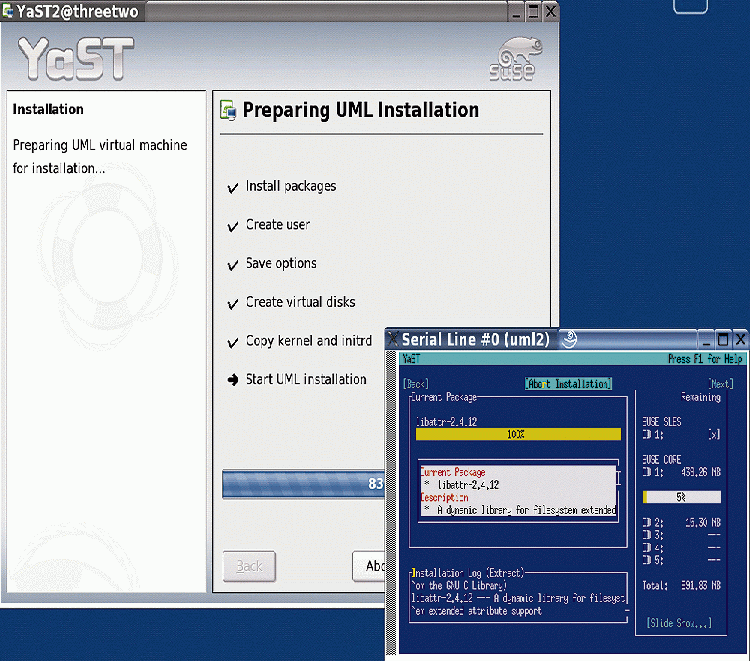The height and width of the screenshot is (661, 750).
Task: Click the disabled Back button in YaST2
Action: (x=249, y=566)
